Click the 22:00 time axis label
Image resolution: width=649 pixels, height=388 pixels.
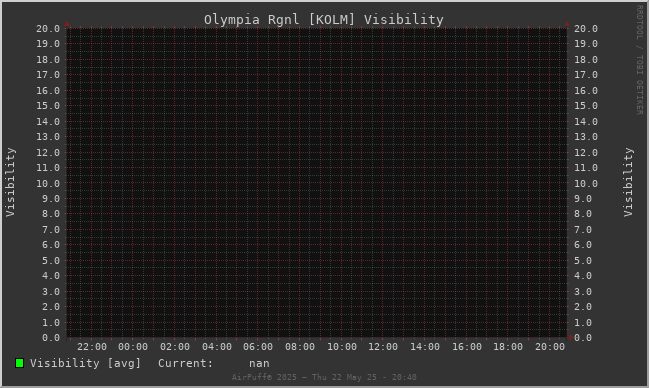[x=92, y=347]
